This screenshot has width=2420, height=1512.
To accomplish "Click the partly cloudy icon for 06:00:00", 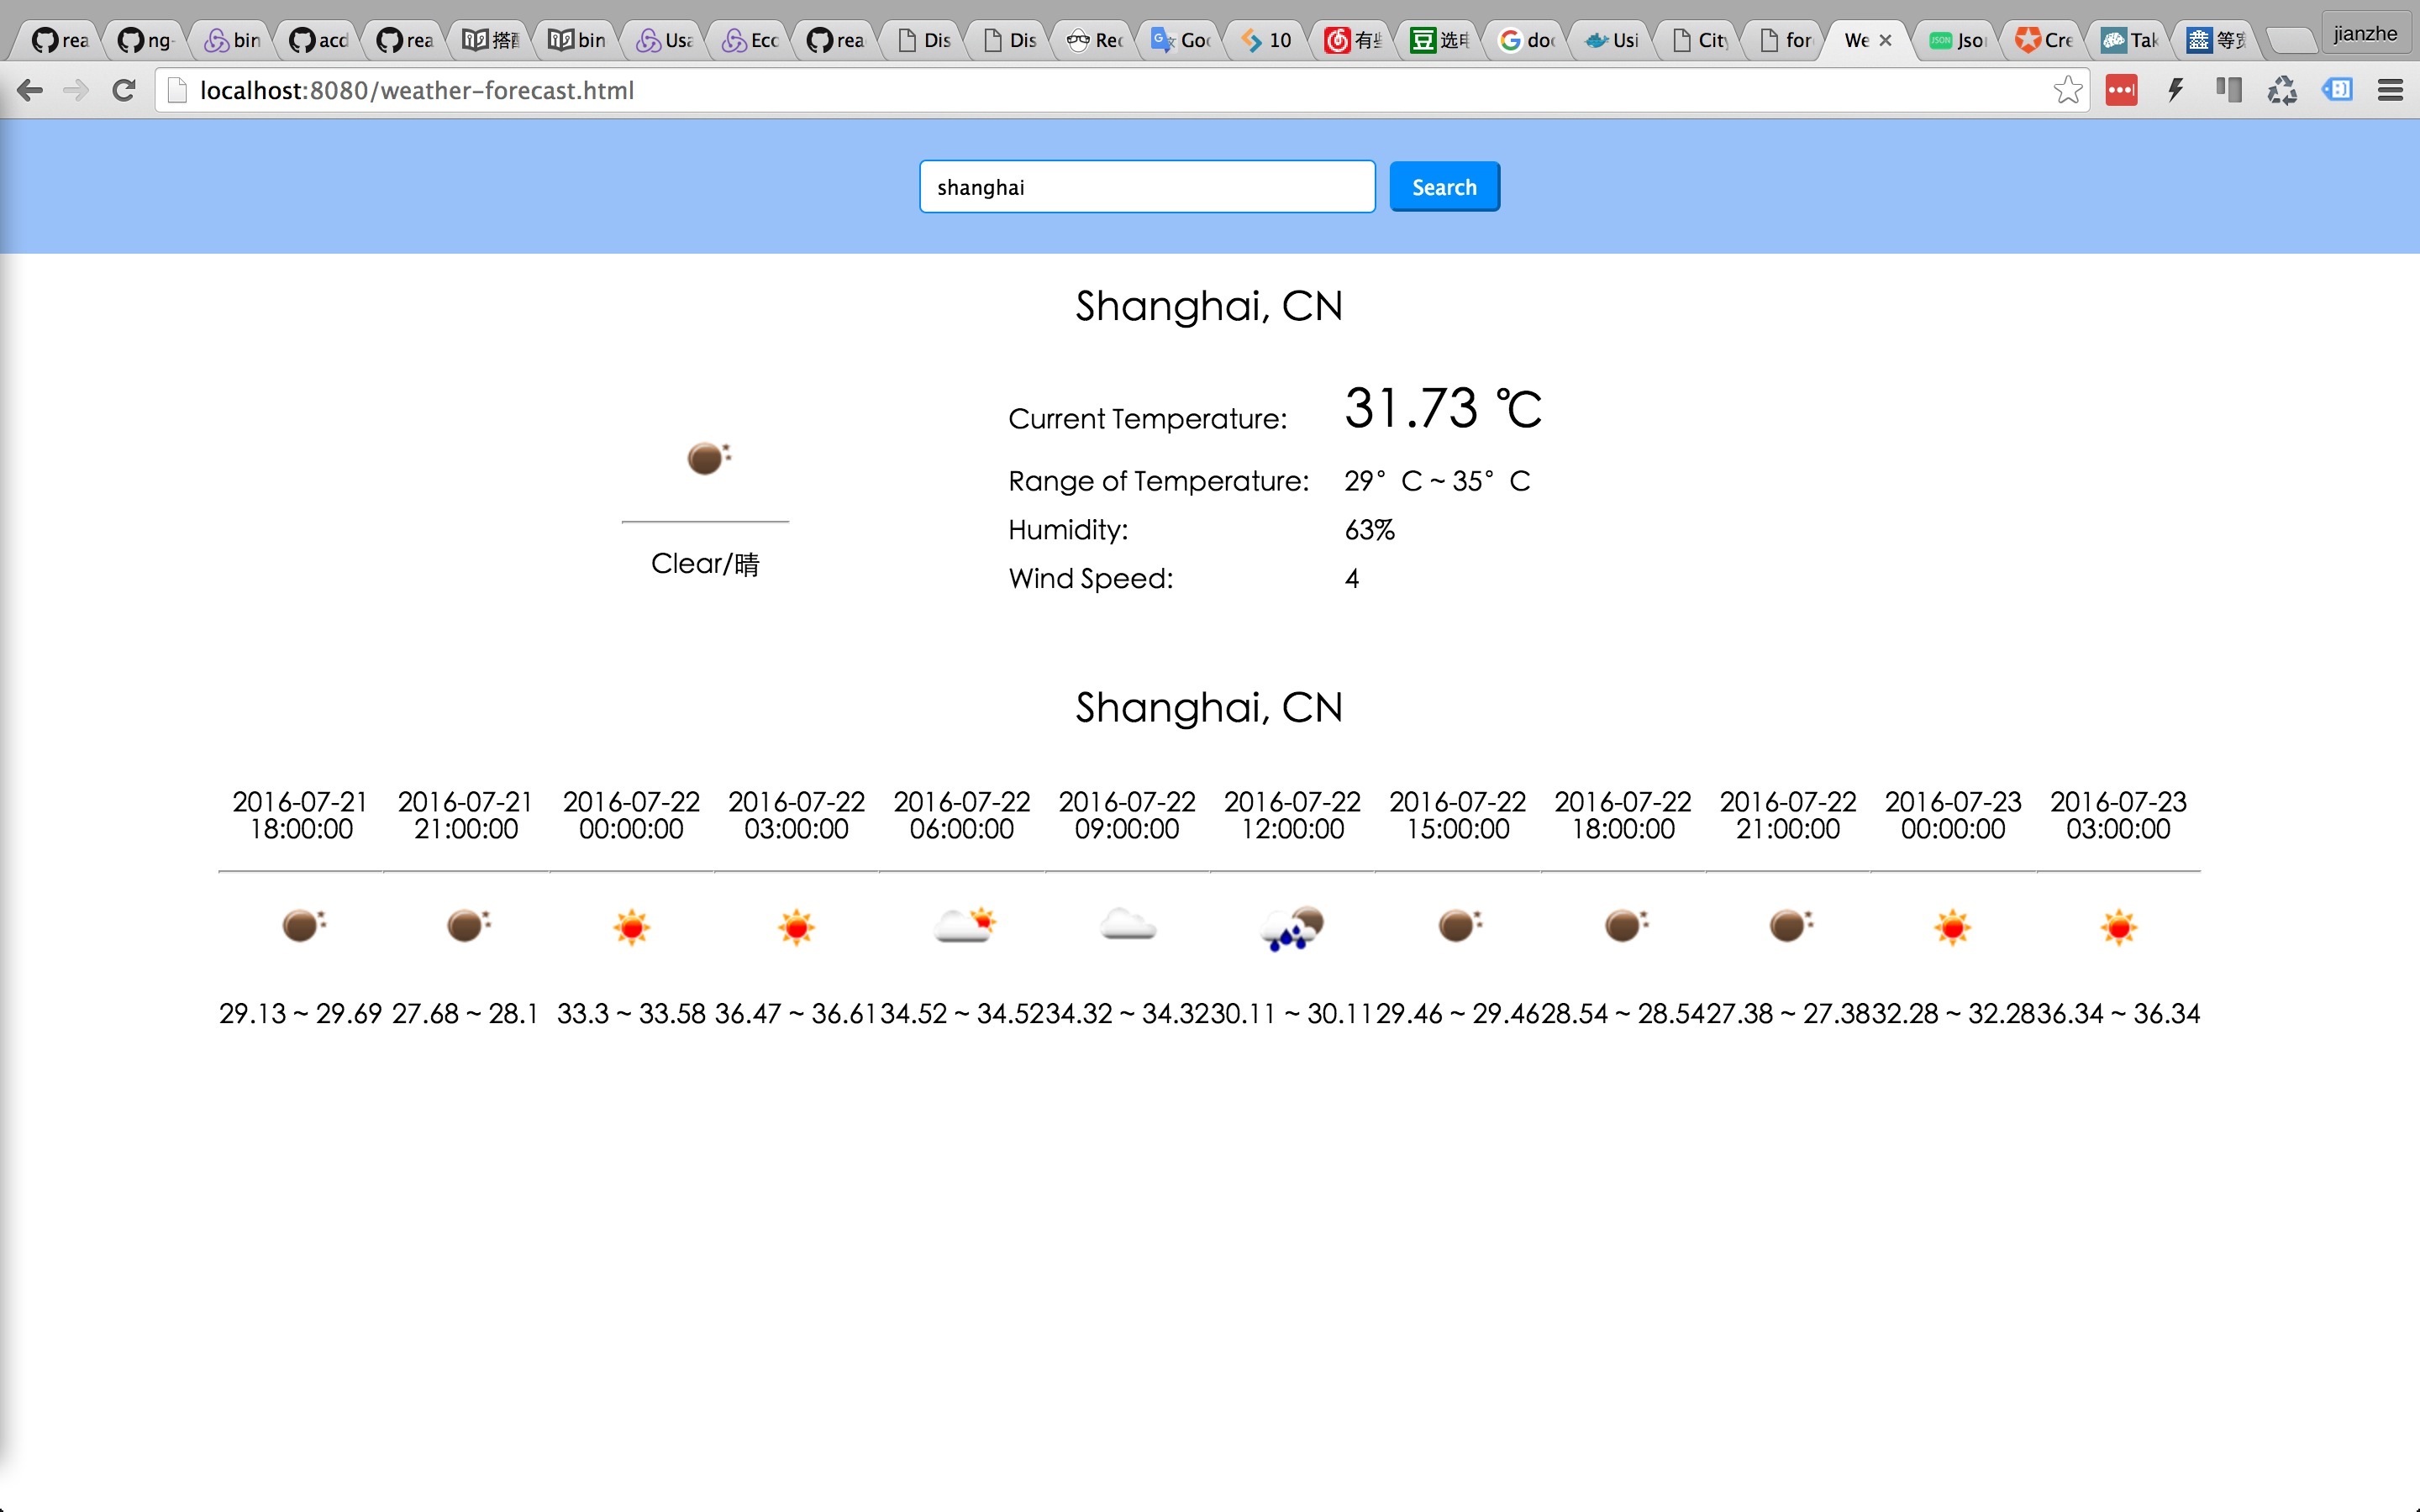I will point(963,926).
